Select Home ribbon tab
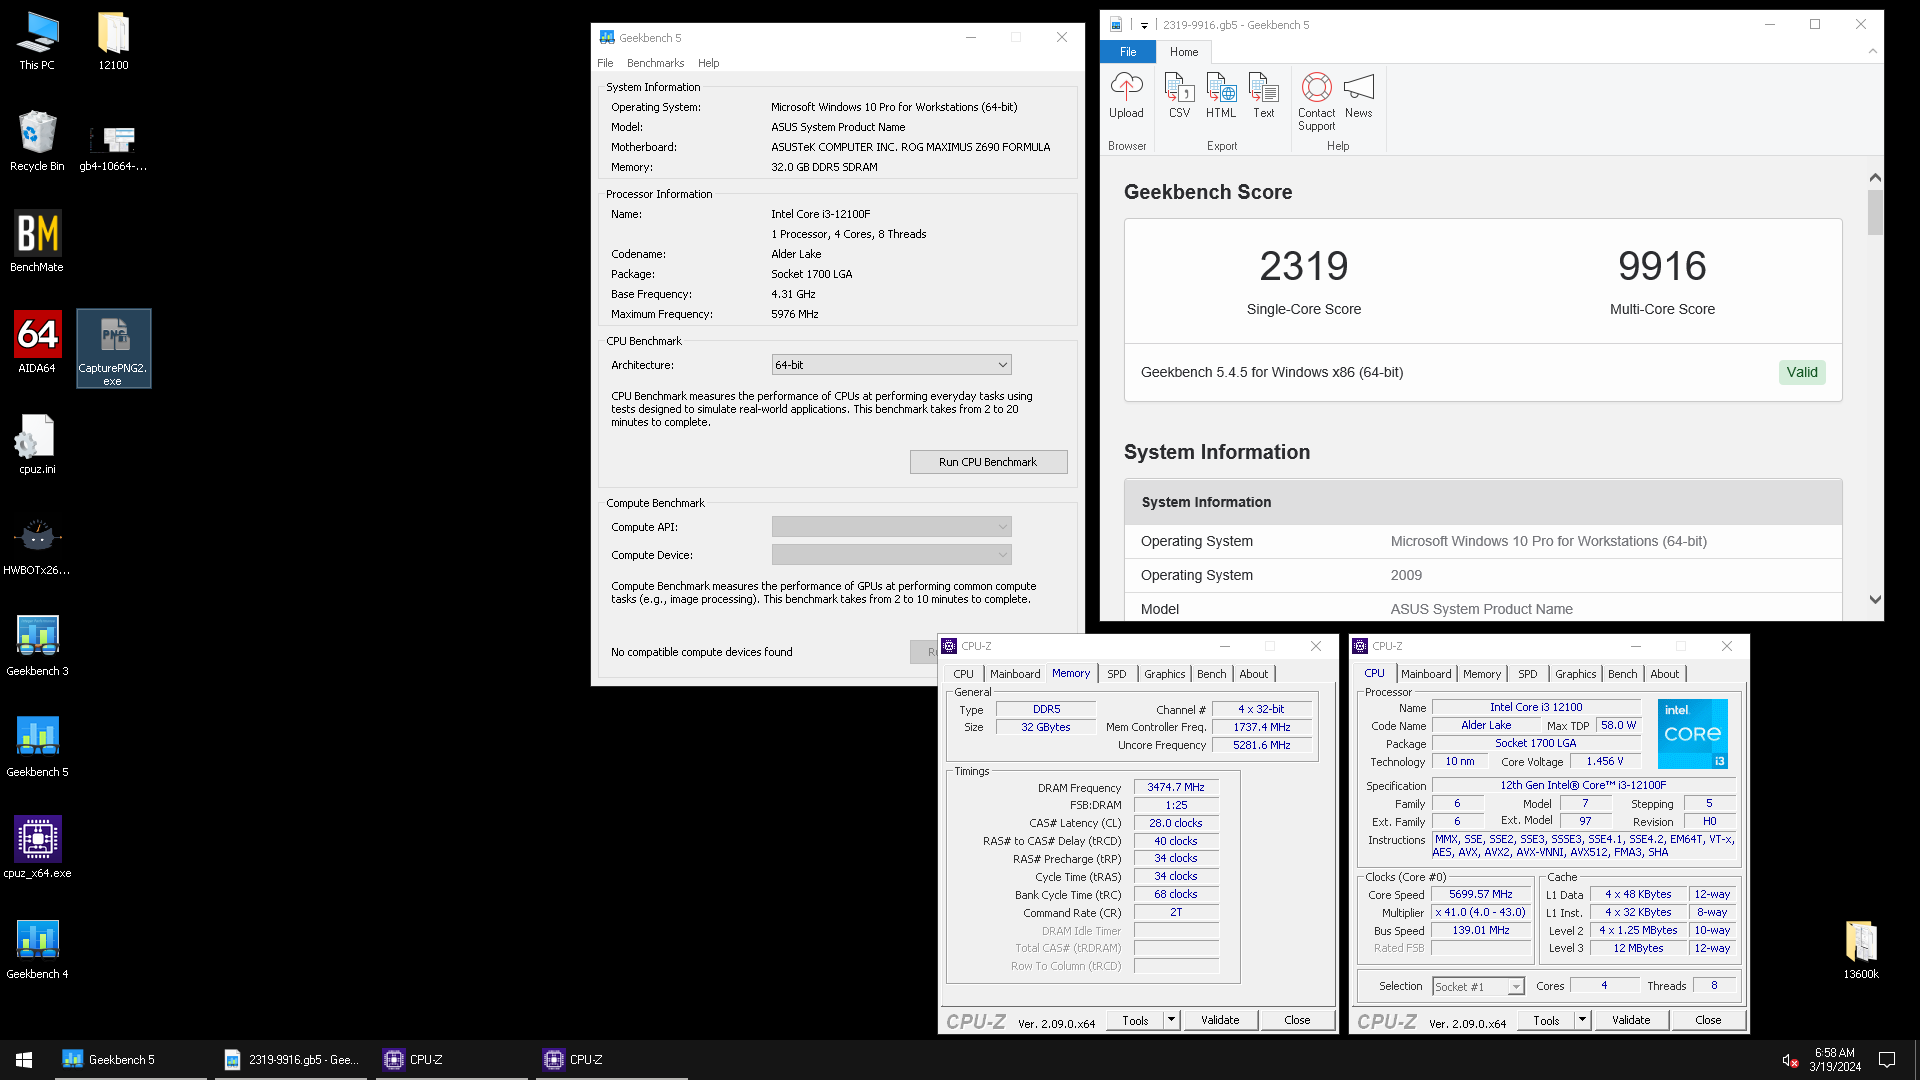 pyautogui.click(x=1184, y=52)
